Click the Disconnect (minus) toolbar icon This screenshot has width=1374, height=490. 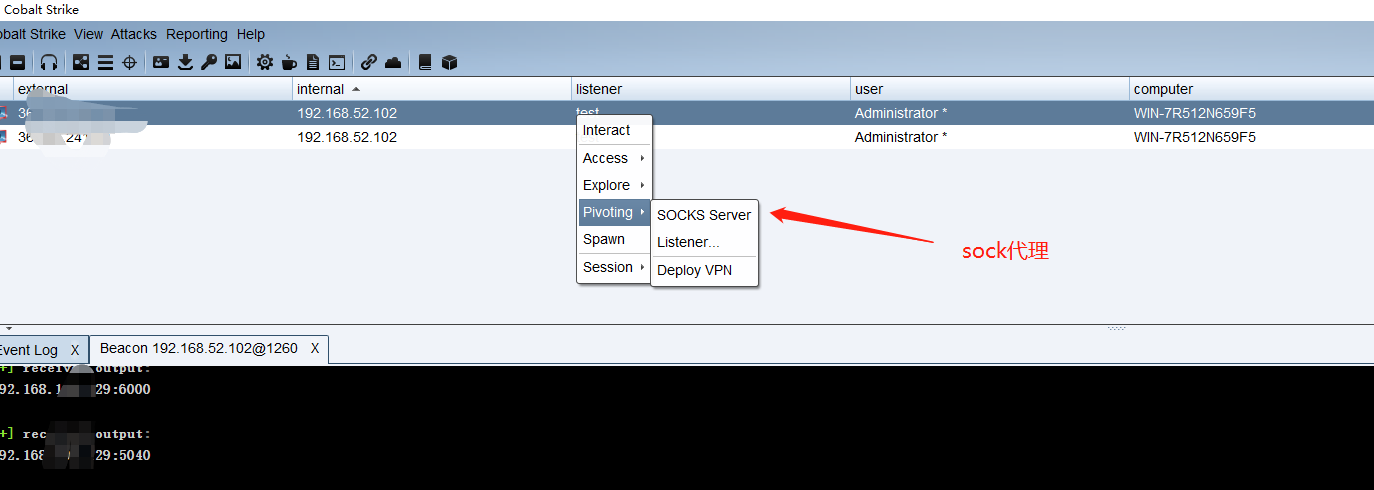(x=17, y=62)
